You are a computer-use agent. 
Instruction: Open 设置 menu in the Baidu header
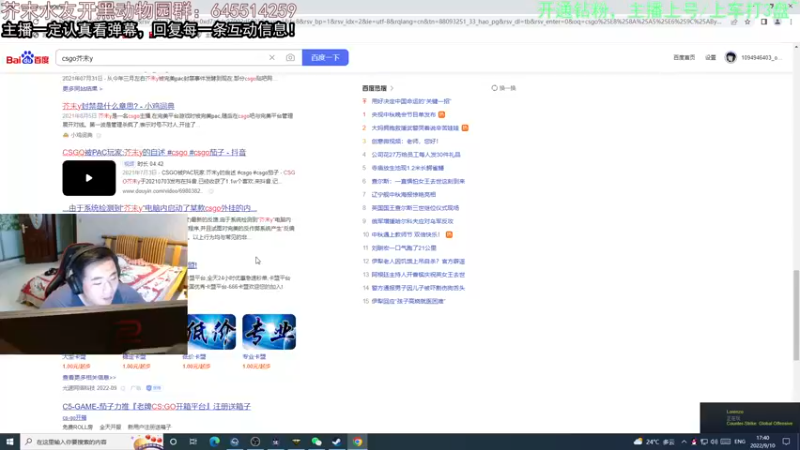pyautogui.click(x=711, y=58)
